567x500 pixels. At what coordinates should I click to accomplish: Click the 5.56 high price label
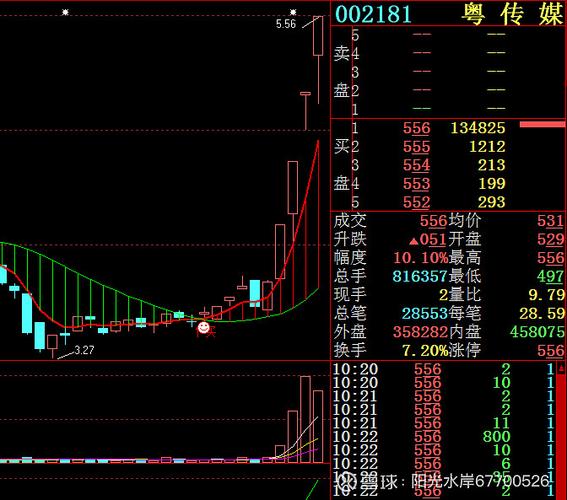[x=286, y=24]
